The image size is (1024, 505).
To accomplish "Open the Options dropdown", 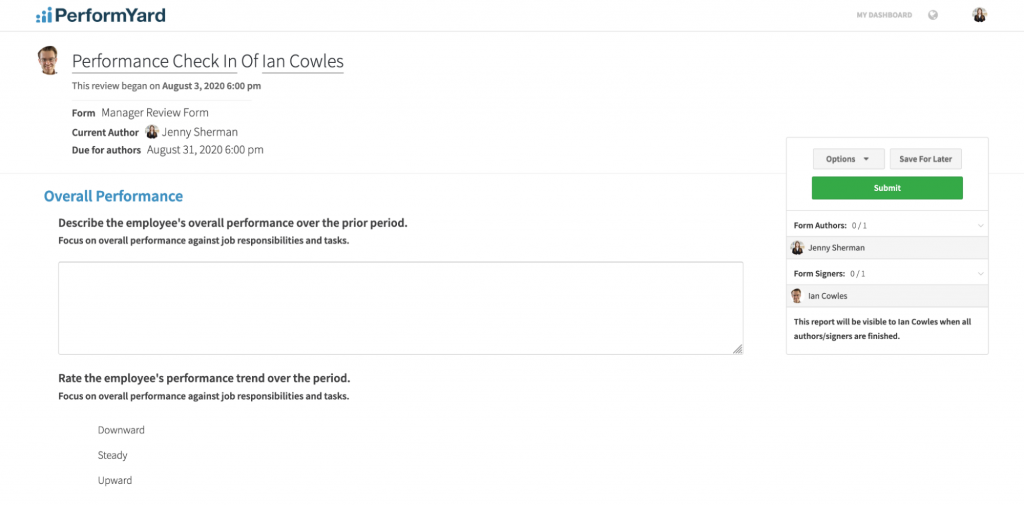I will [848, 159].
